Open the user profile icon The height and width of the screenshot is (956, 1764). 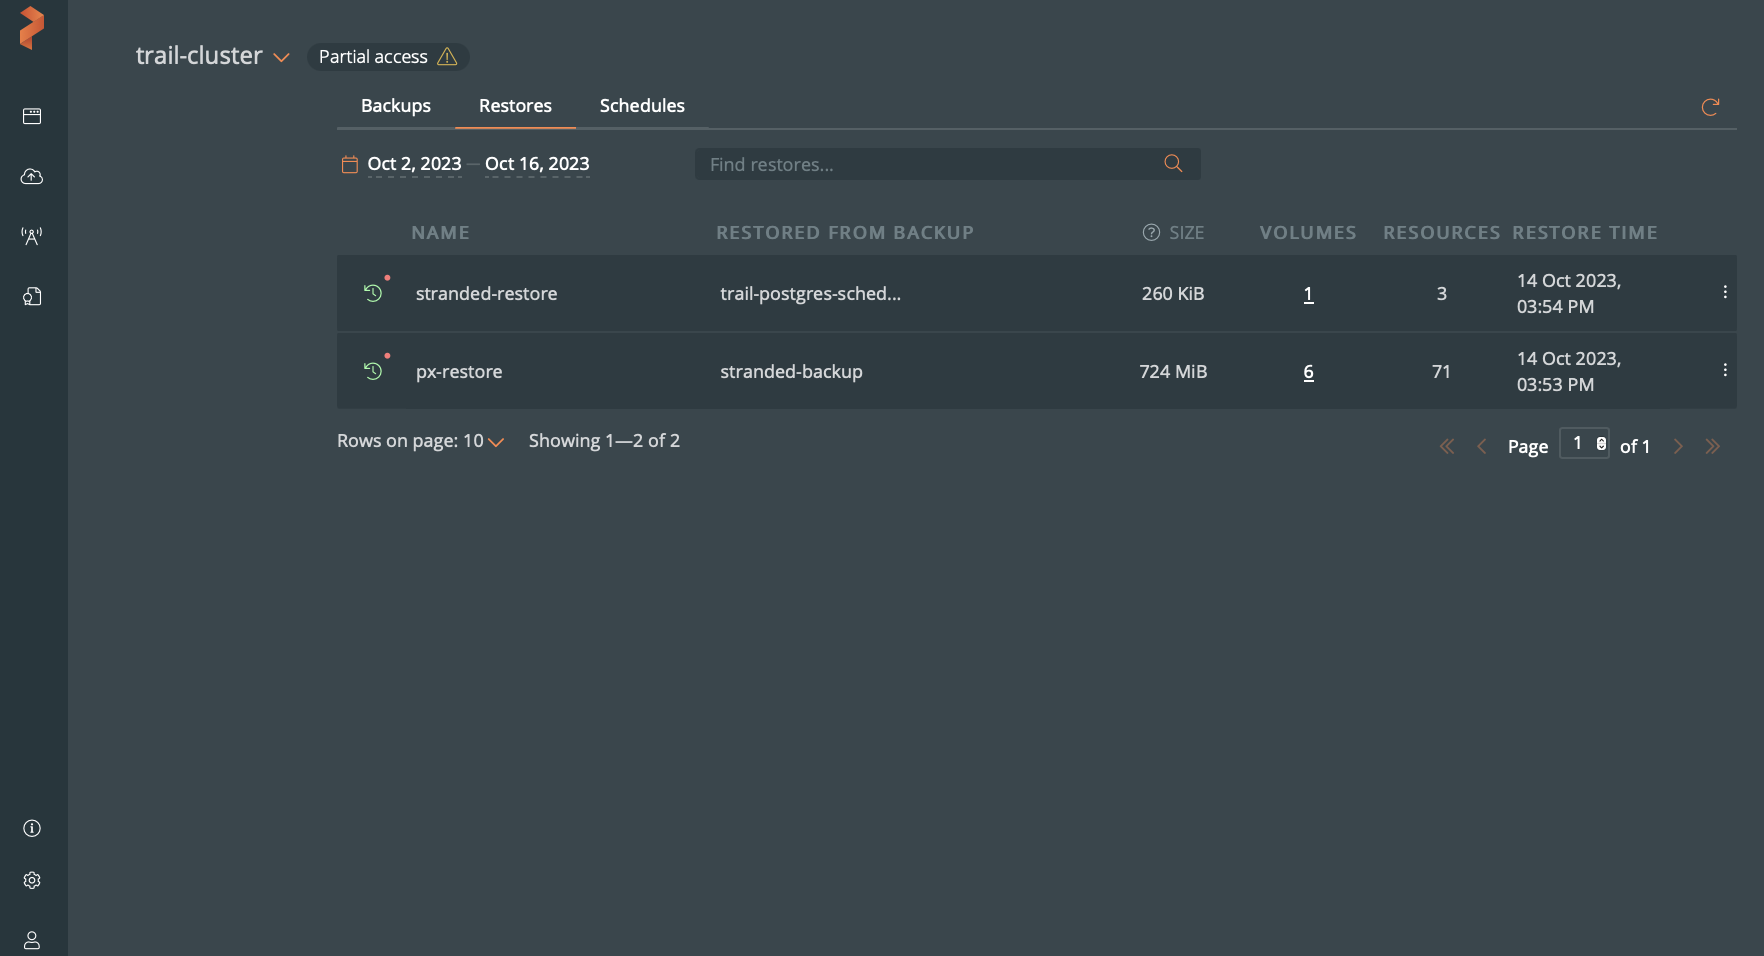click(32, 940)
